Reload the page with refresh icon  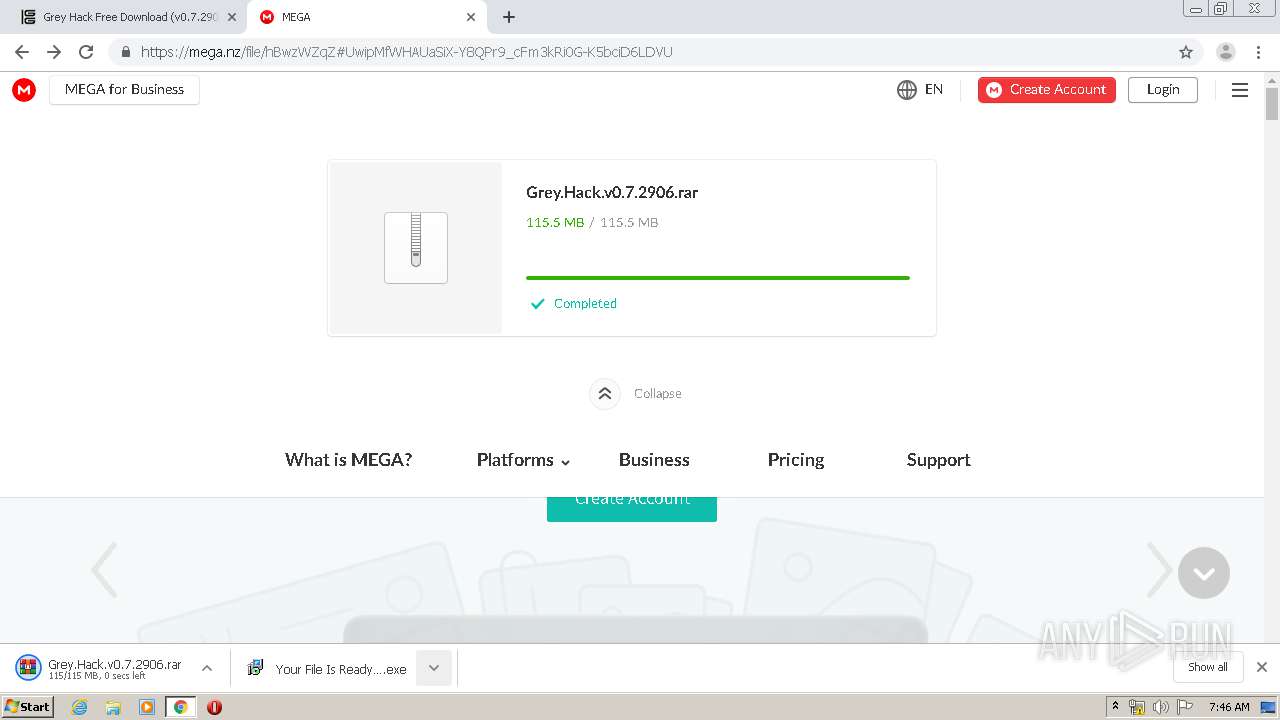[86, 52]
